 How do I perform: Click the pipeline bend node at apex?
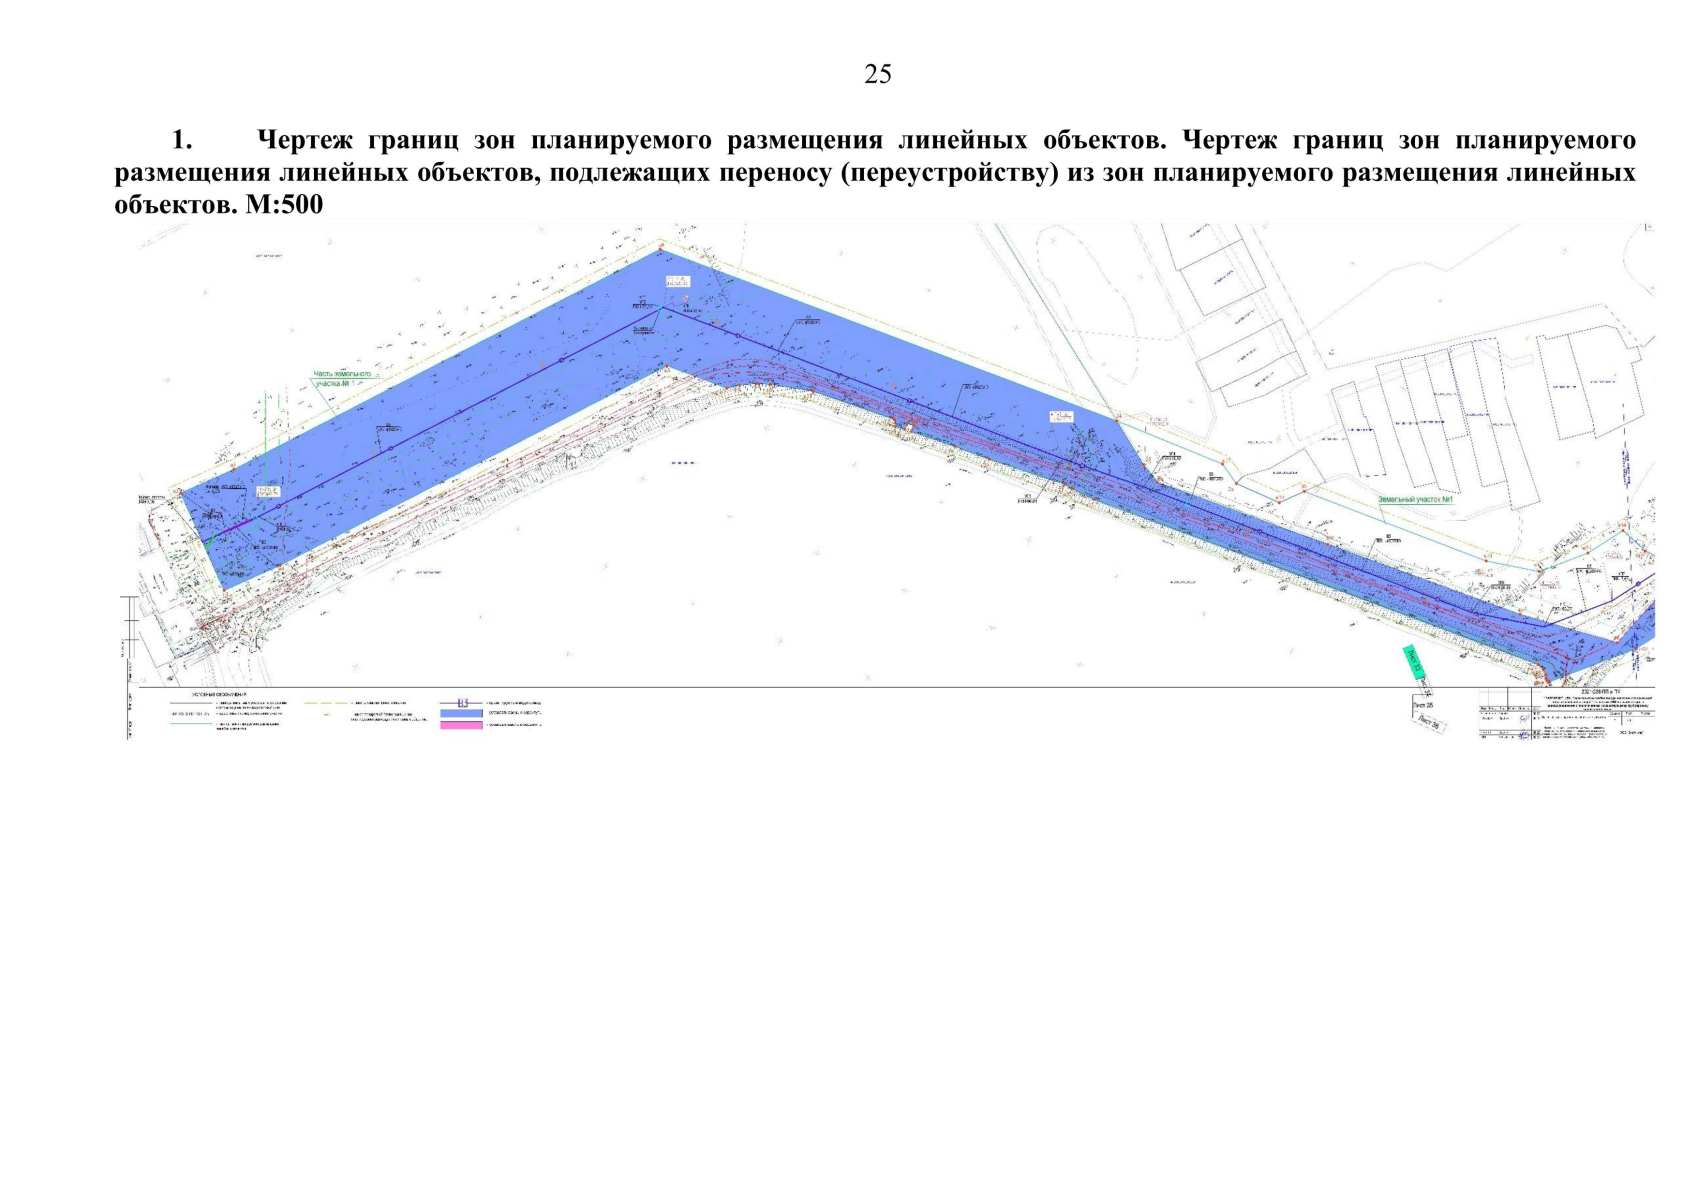[660, 310]
